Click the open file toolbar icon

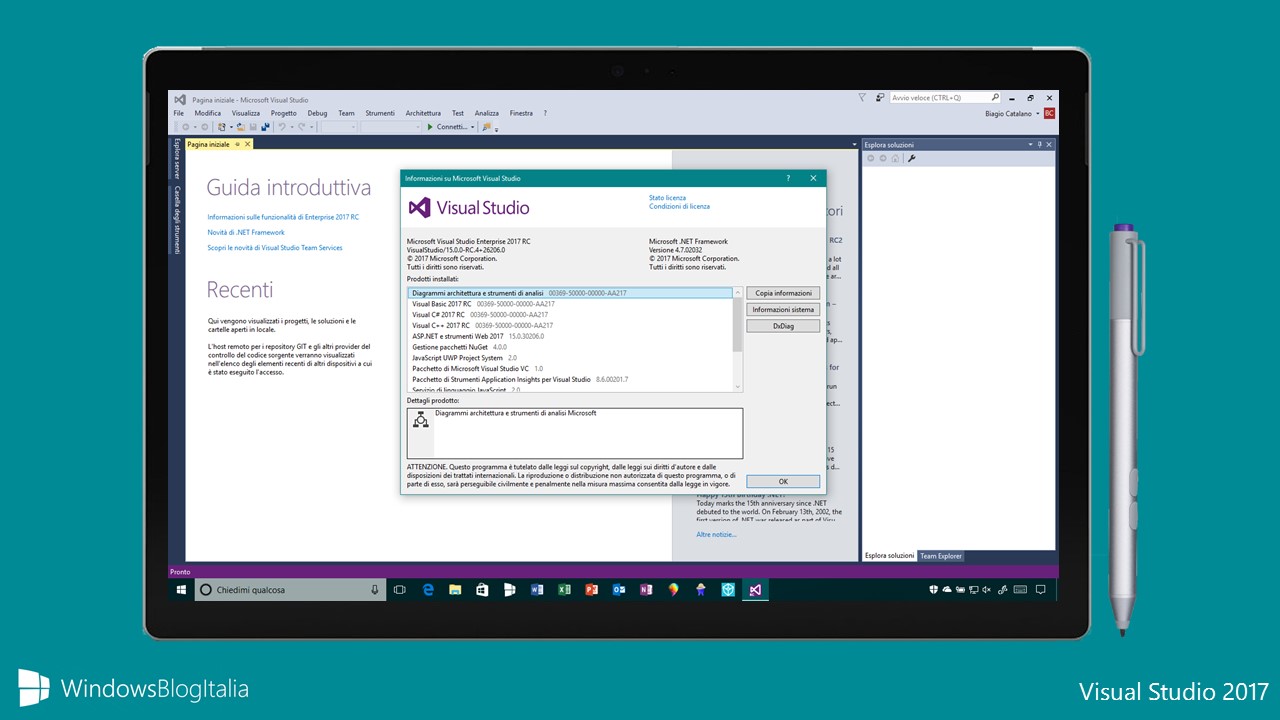coord(241,127)
